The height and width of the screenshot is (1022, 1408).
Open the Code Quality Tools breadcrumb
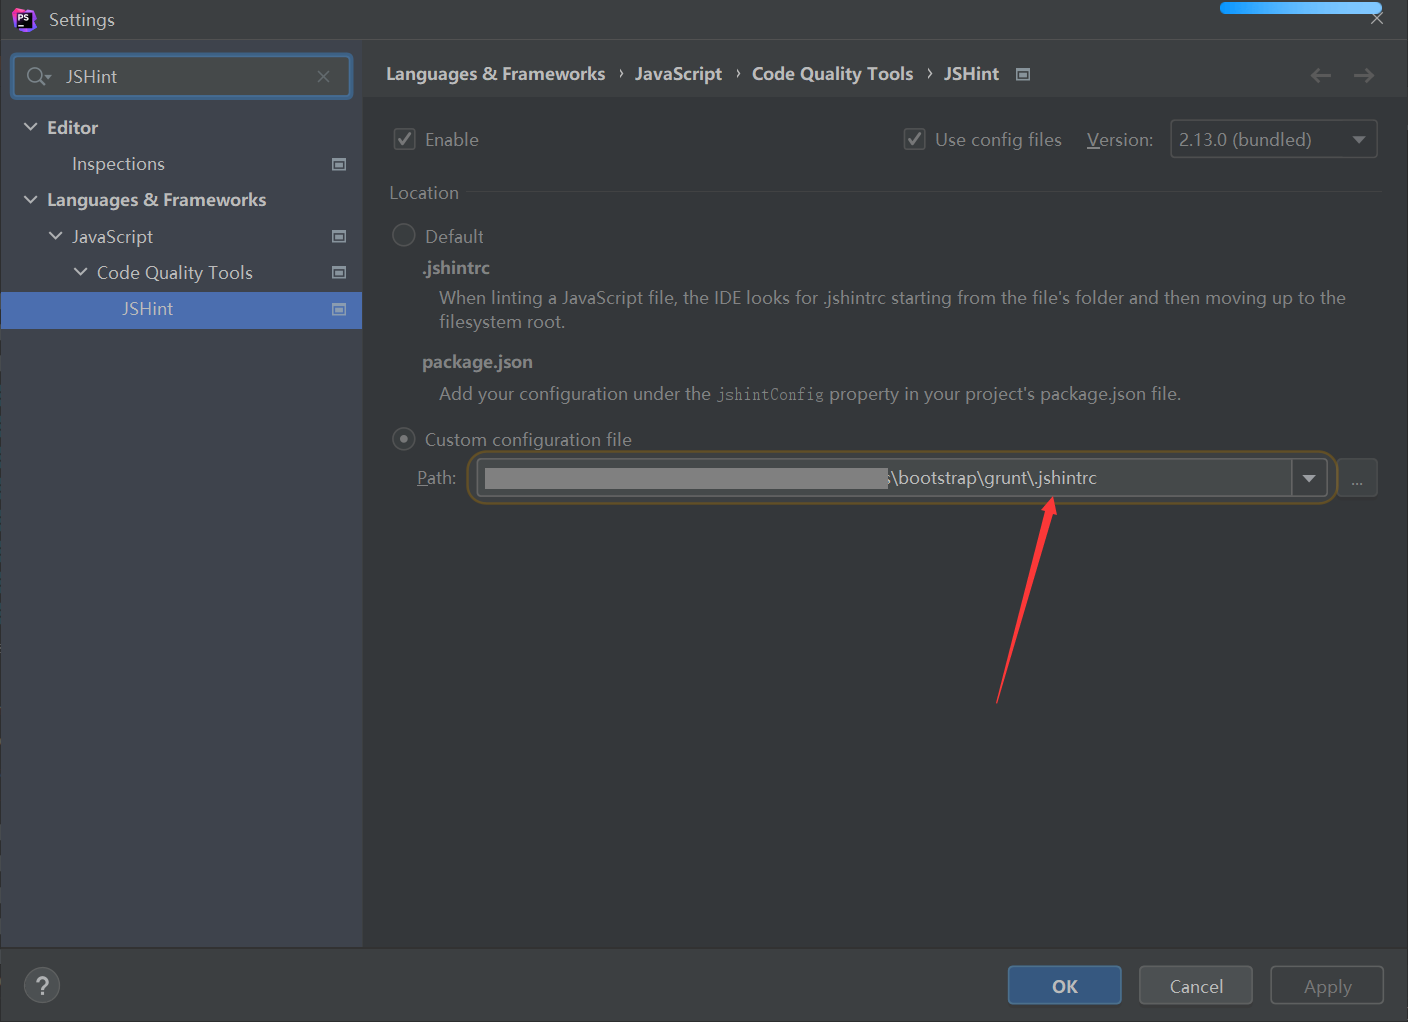tap(832, 73)
